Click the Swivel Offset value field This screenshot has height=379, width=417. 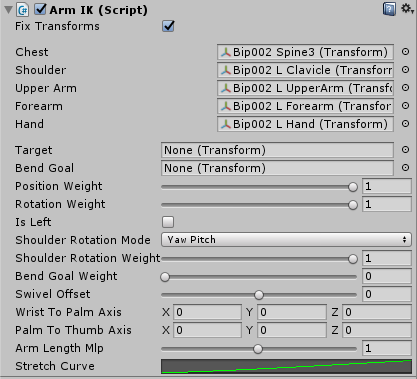[x=387, y=294]
